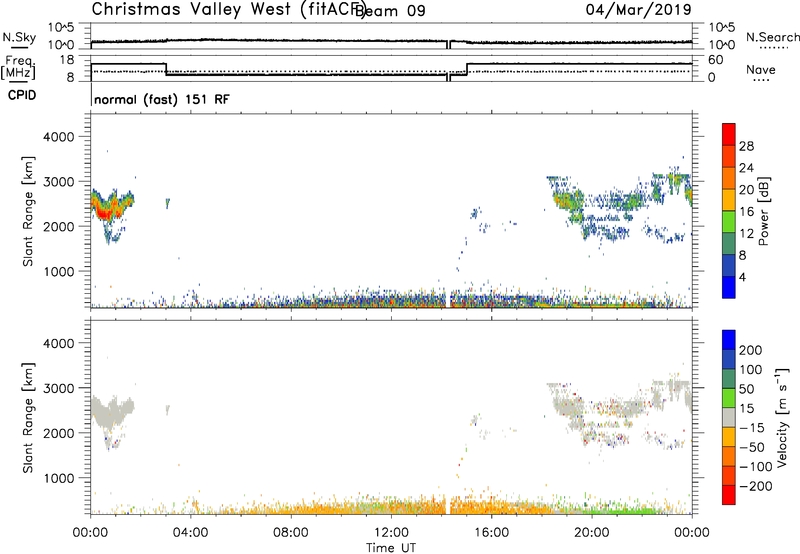Click the 28 label on Power colorbar

[x=746, y=146]
